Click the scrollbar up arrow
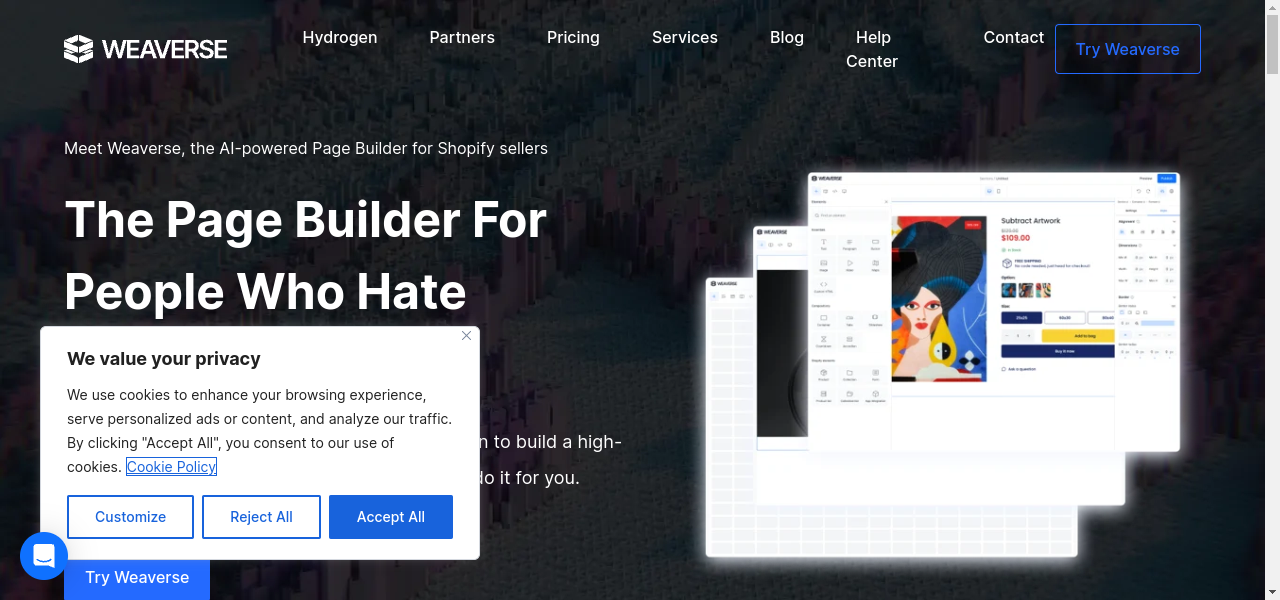The image size is (1280, 600). (x=1272, y=9)
